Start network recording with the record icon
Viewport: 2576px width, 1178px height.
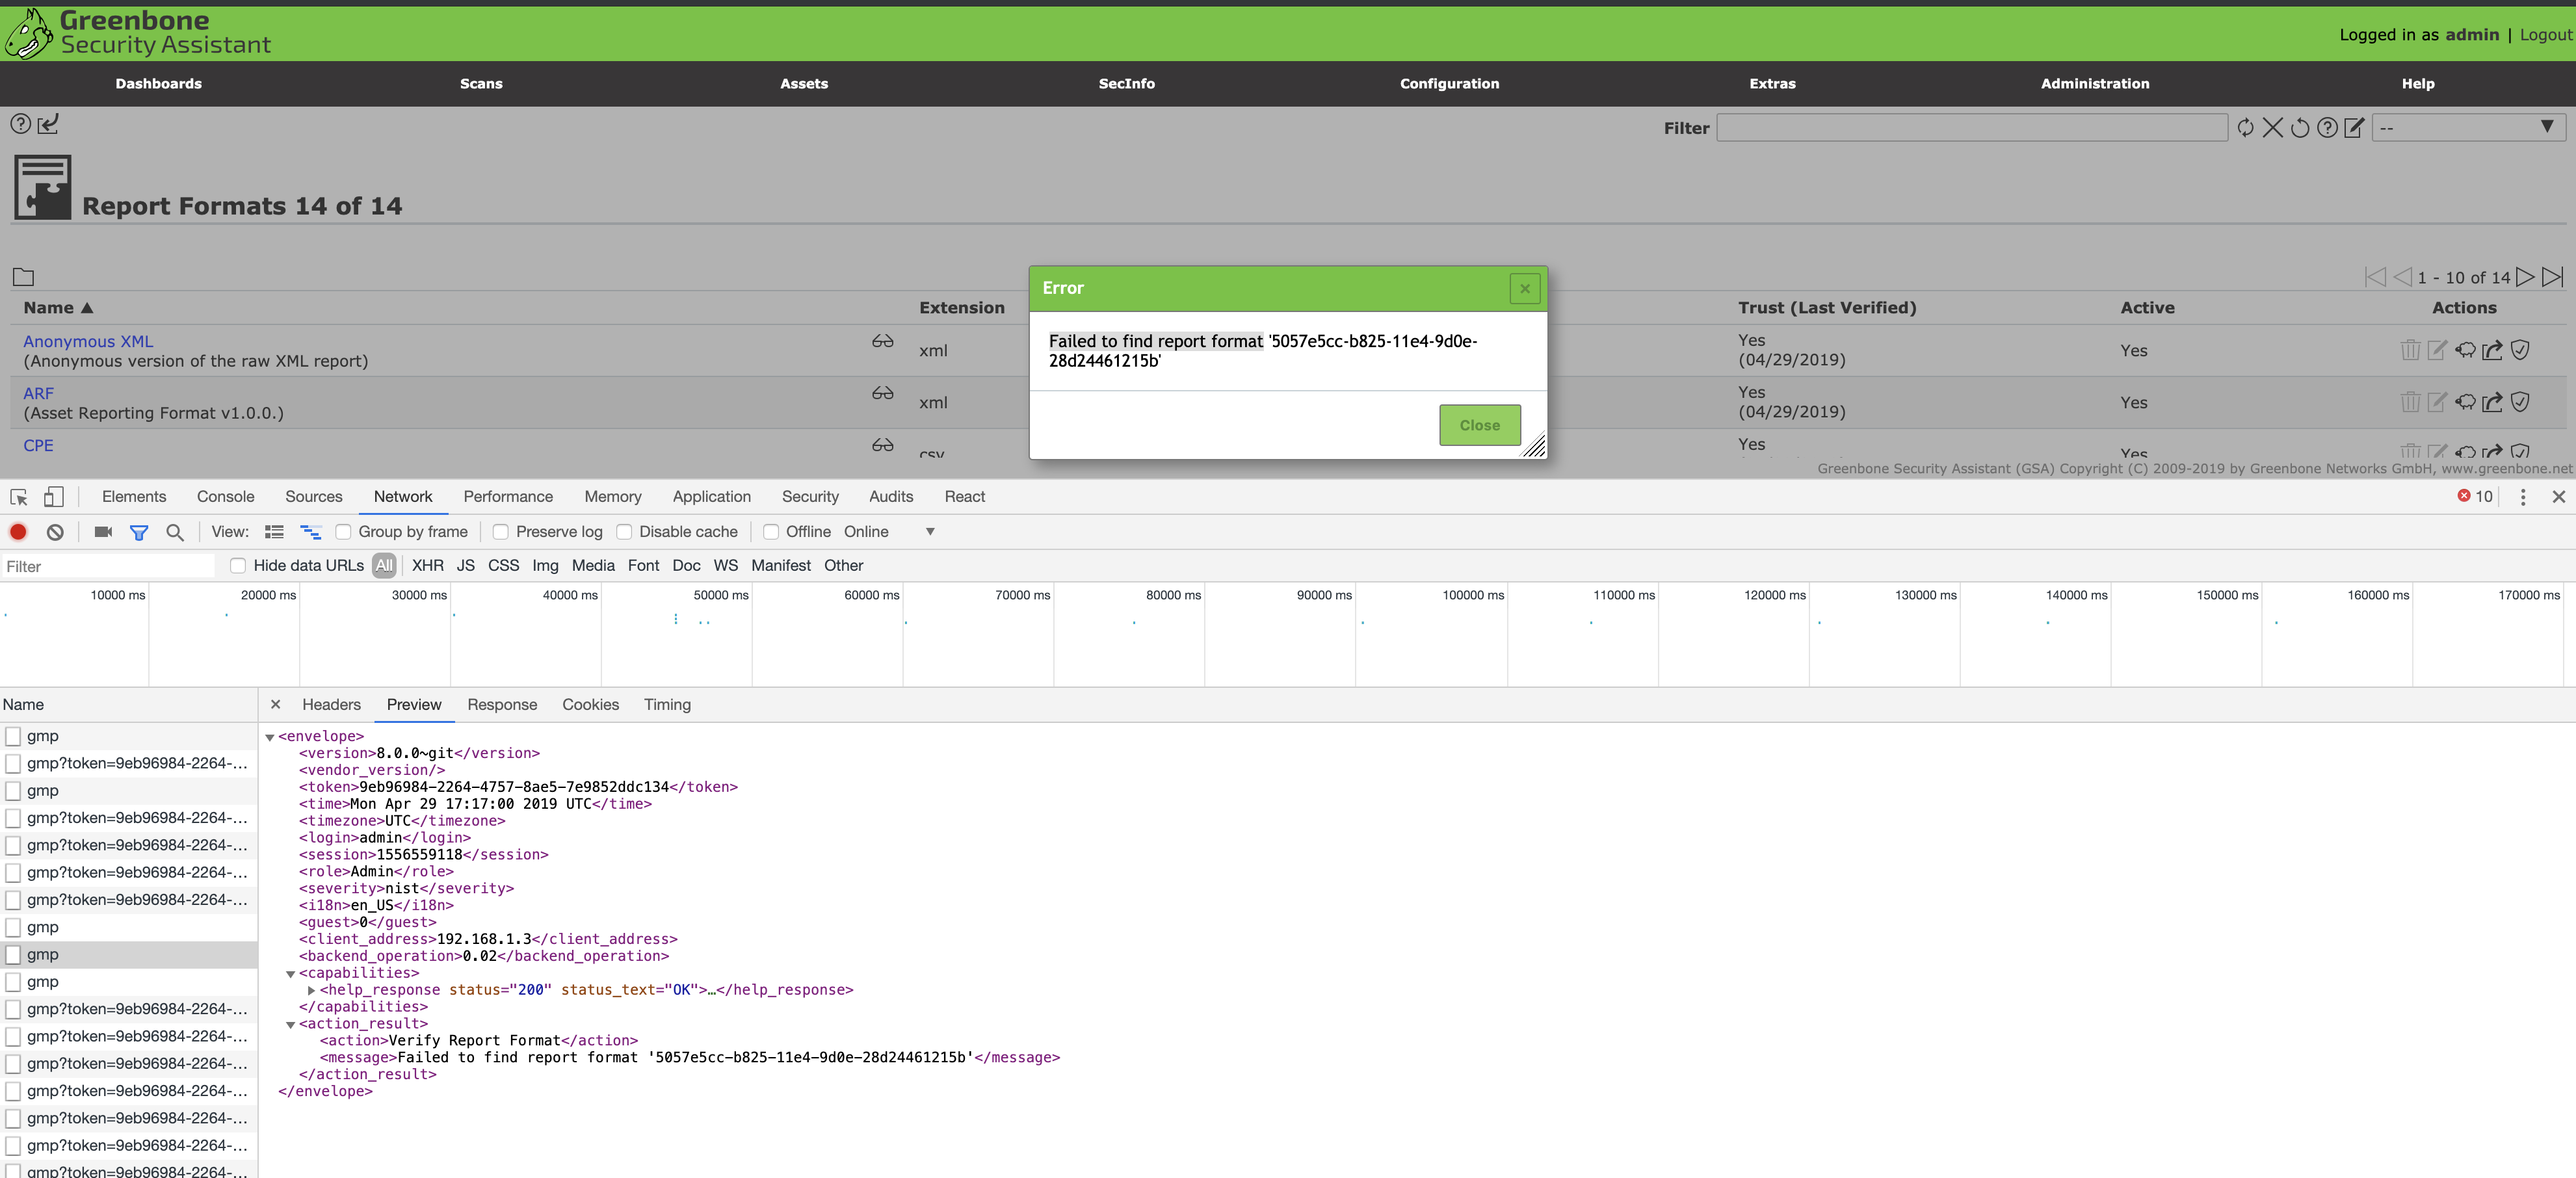point(17,532)
